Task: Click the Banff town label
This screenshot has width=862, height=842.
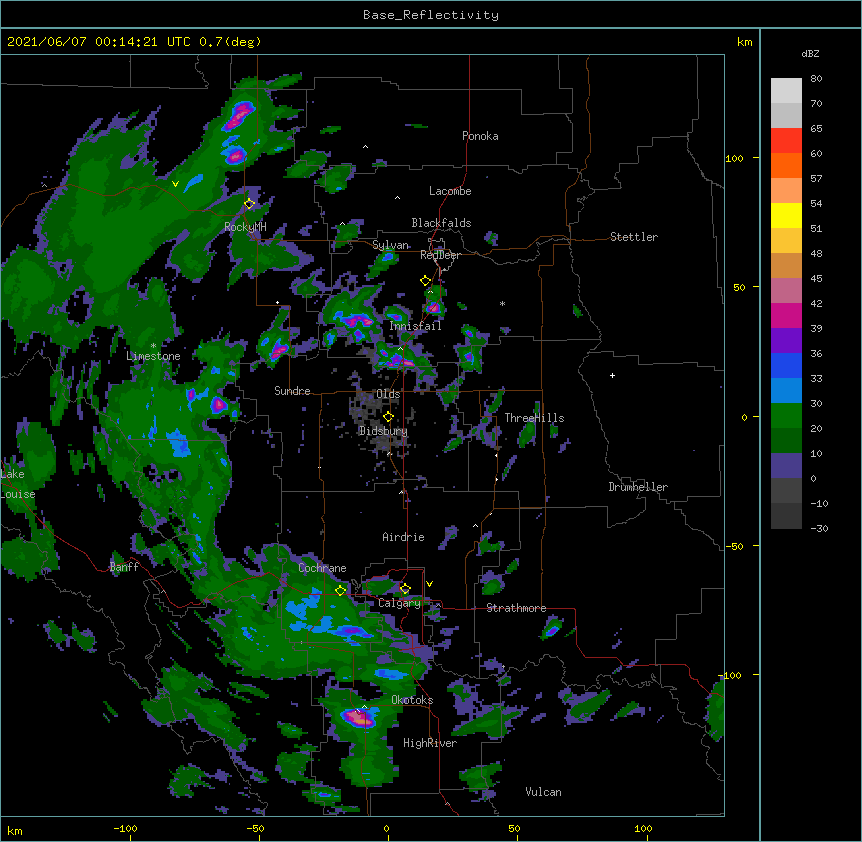Action: pos(124,567)
